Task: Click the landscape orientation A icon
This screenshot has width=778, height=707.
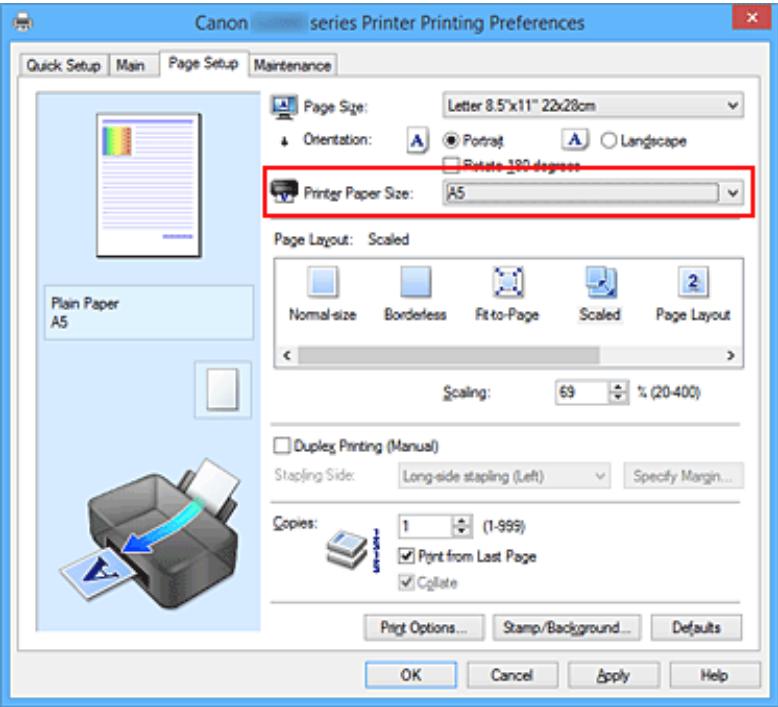Action: click(572, 139)
